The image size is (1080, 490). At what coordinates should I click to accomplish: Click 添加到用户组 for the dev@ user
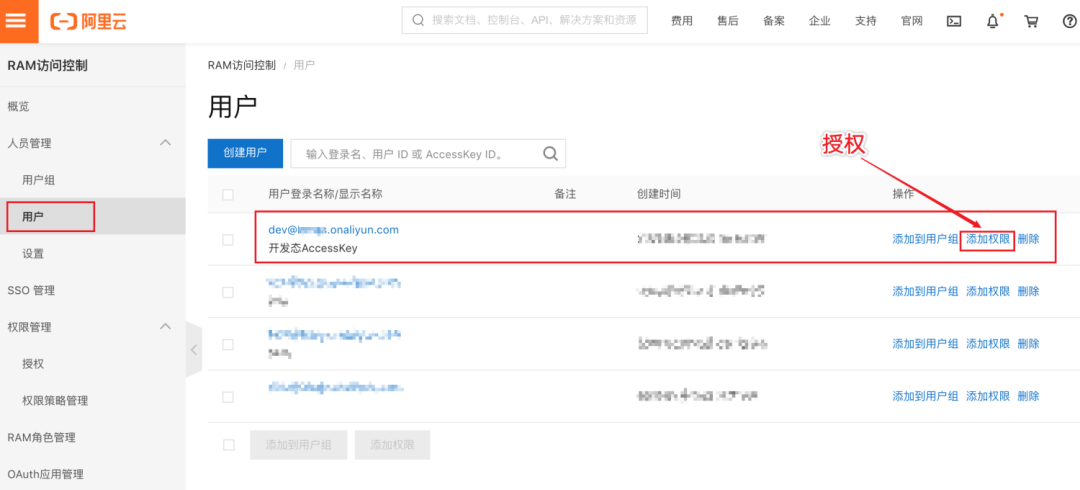tap(925, 239)
